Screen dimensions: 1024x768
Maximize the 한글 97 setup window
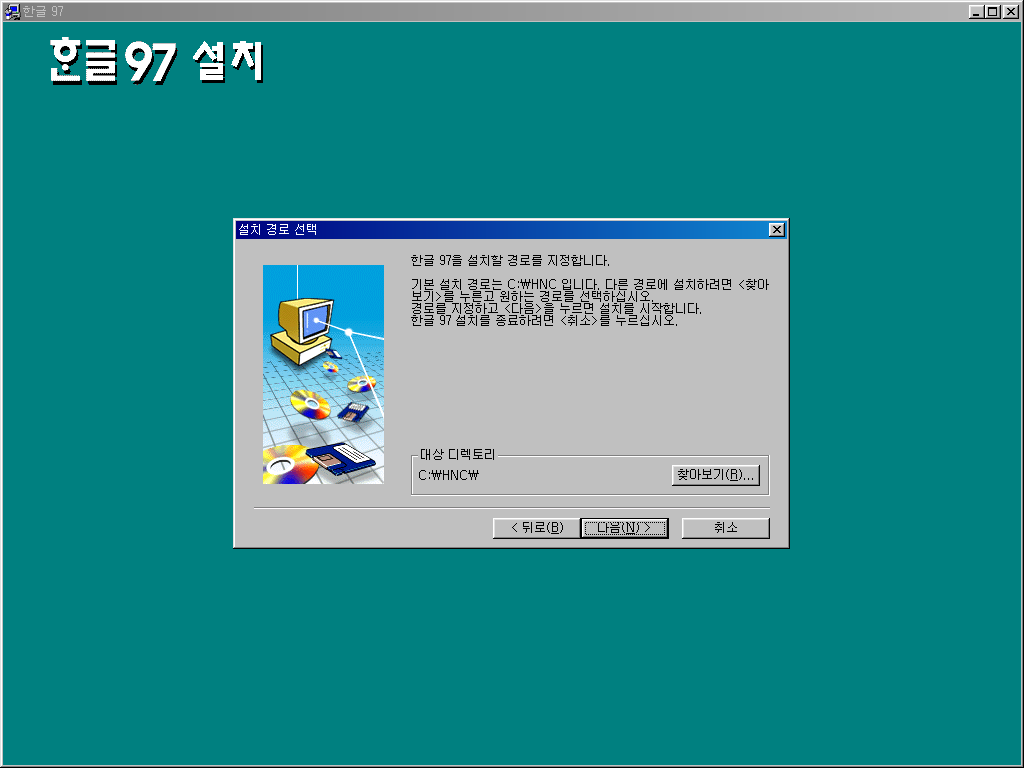[993, 11]
